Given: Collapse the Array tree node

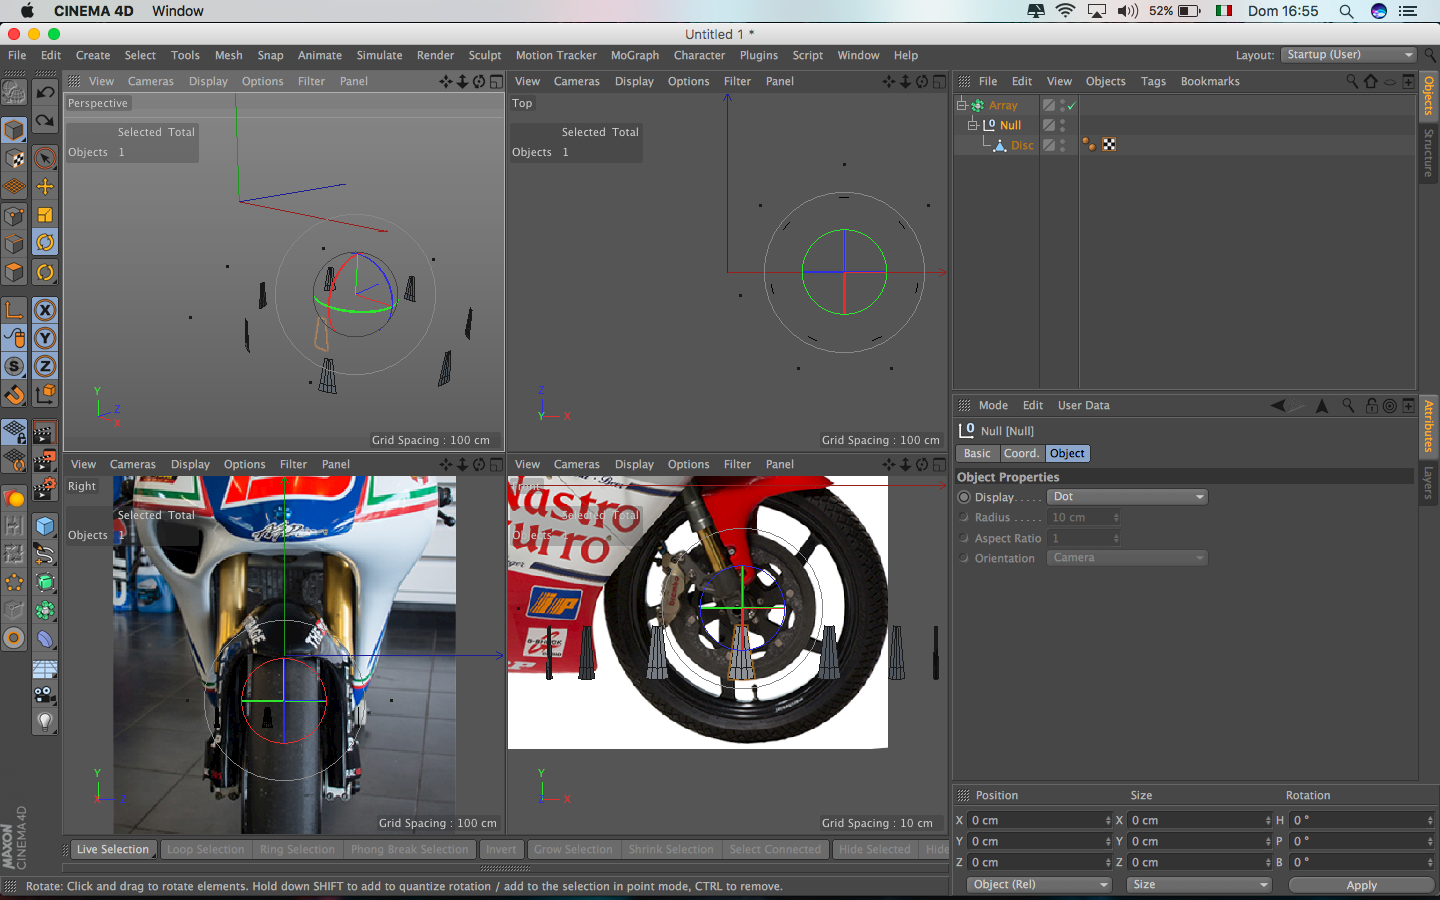Looking at the screenshot, I should 962,105.
